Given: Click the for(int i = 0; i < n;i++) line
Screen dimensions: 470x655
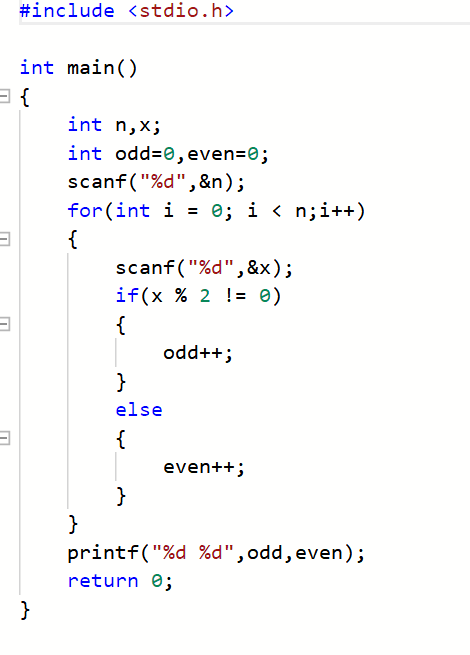Looking at the screenshot, I should pos(216,211).
